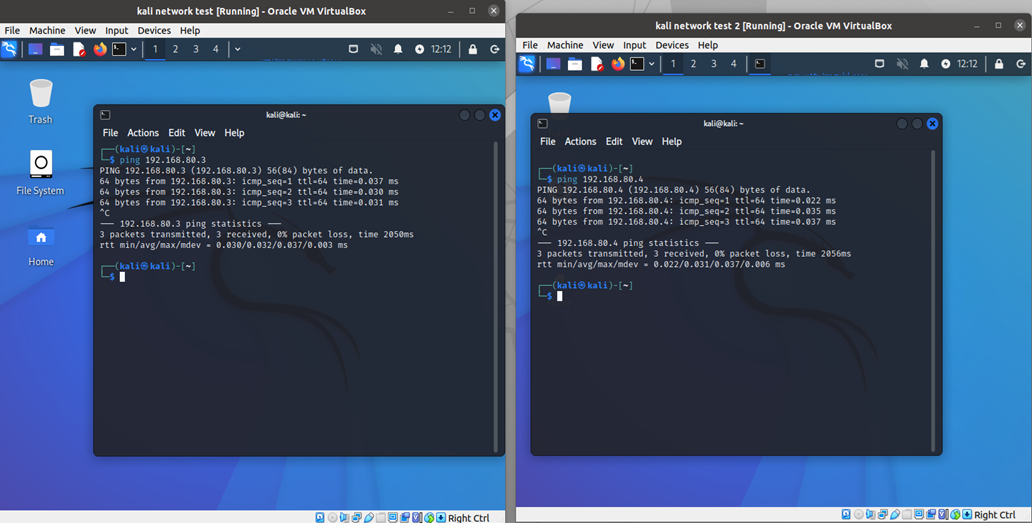Expand window list chevron after workspace 4, left VM
This screenshot has height=523, width=1032.
[x=237, y=49]
